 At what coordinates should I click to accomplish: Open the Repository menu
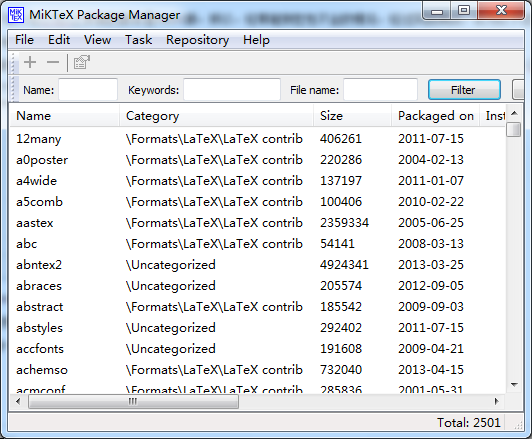(197, 40)
